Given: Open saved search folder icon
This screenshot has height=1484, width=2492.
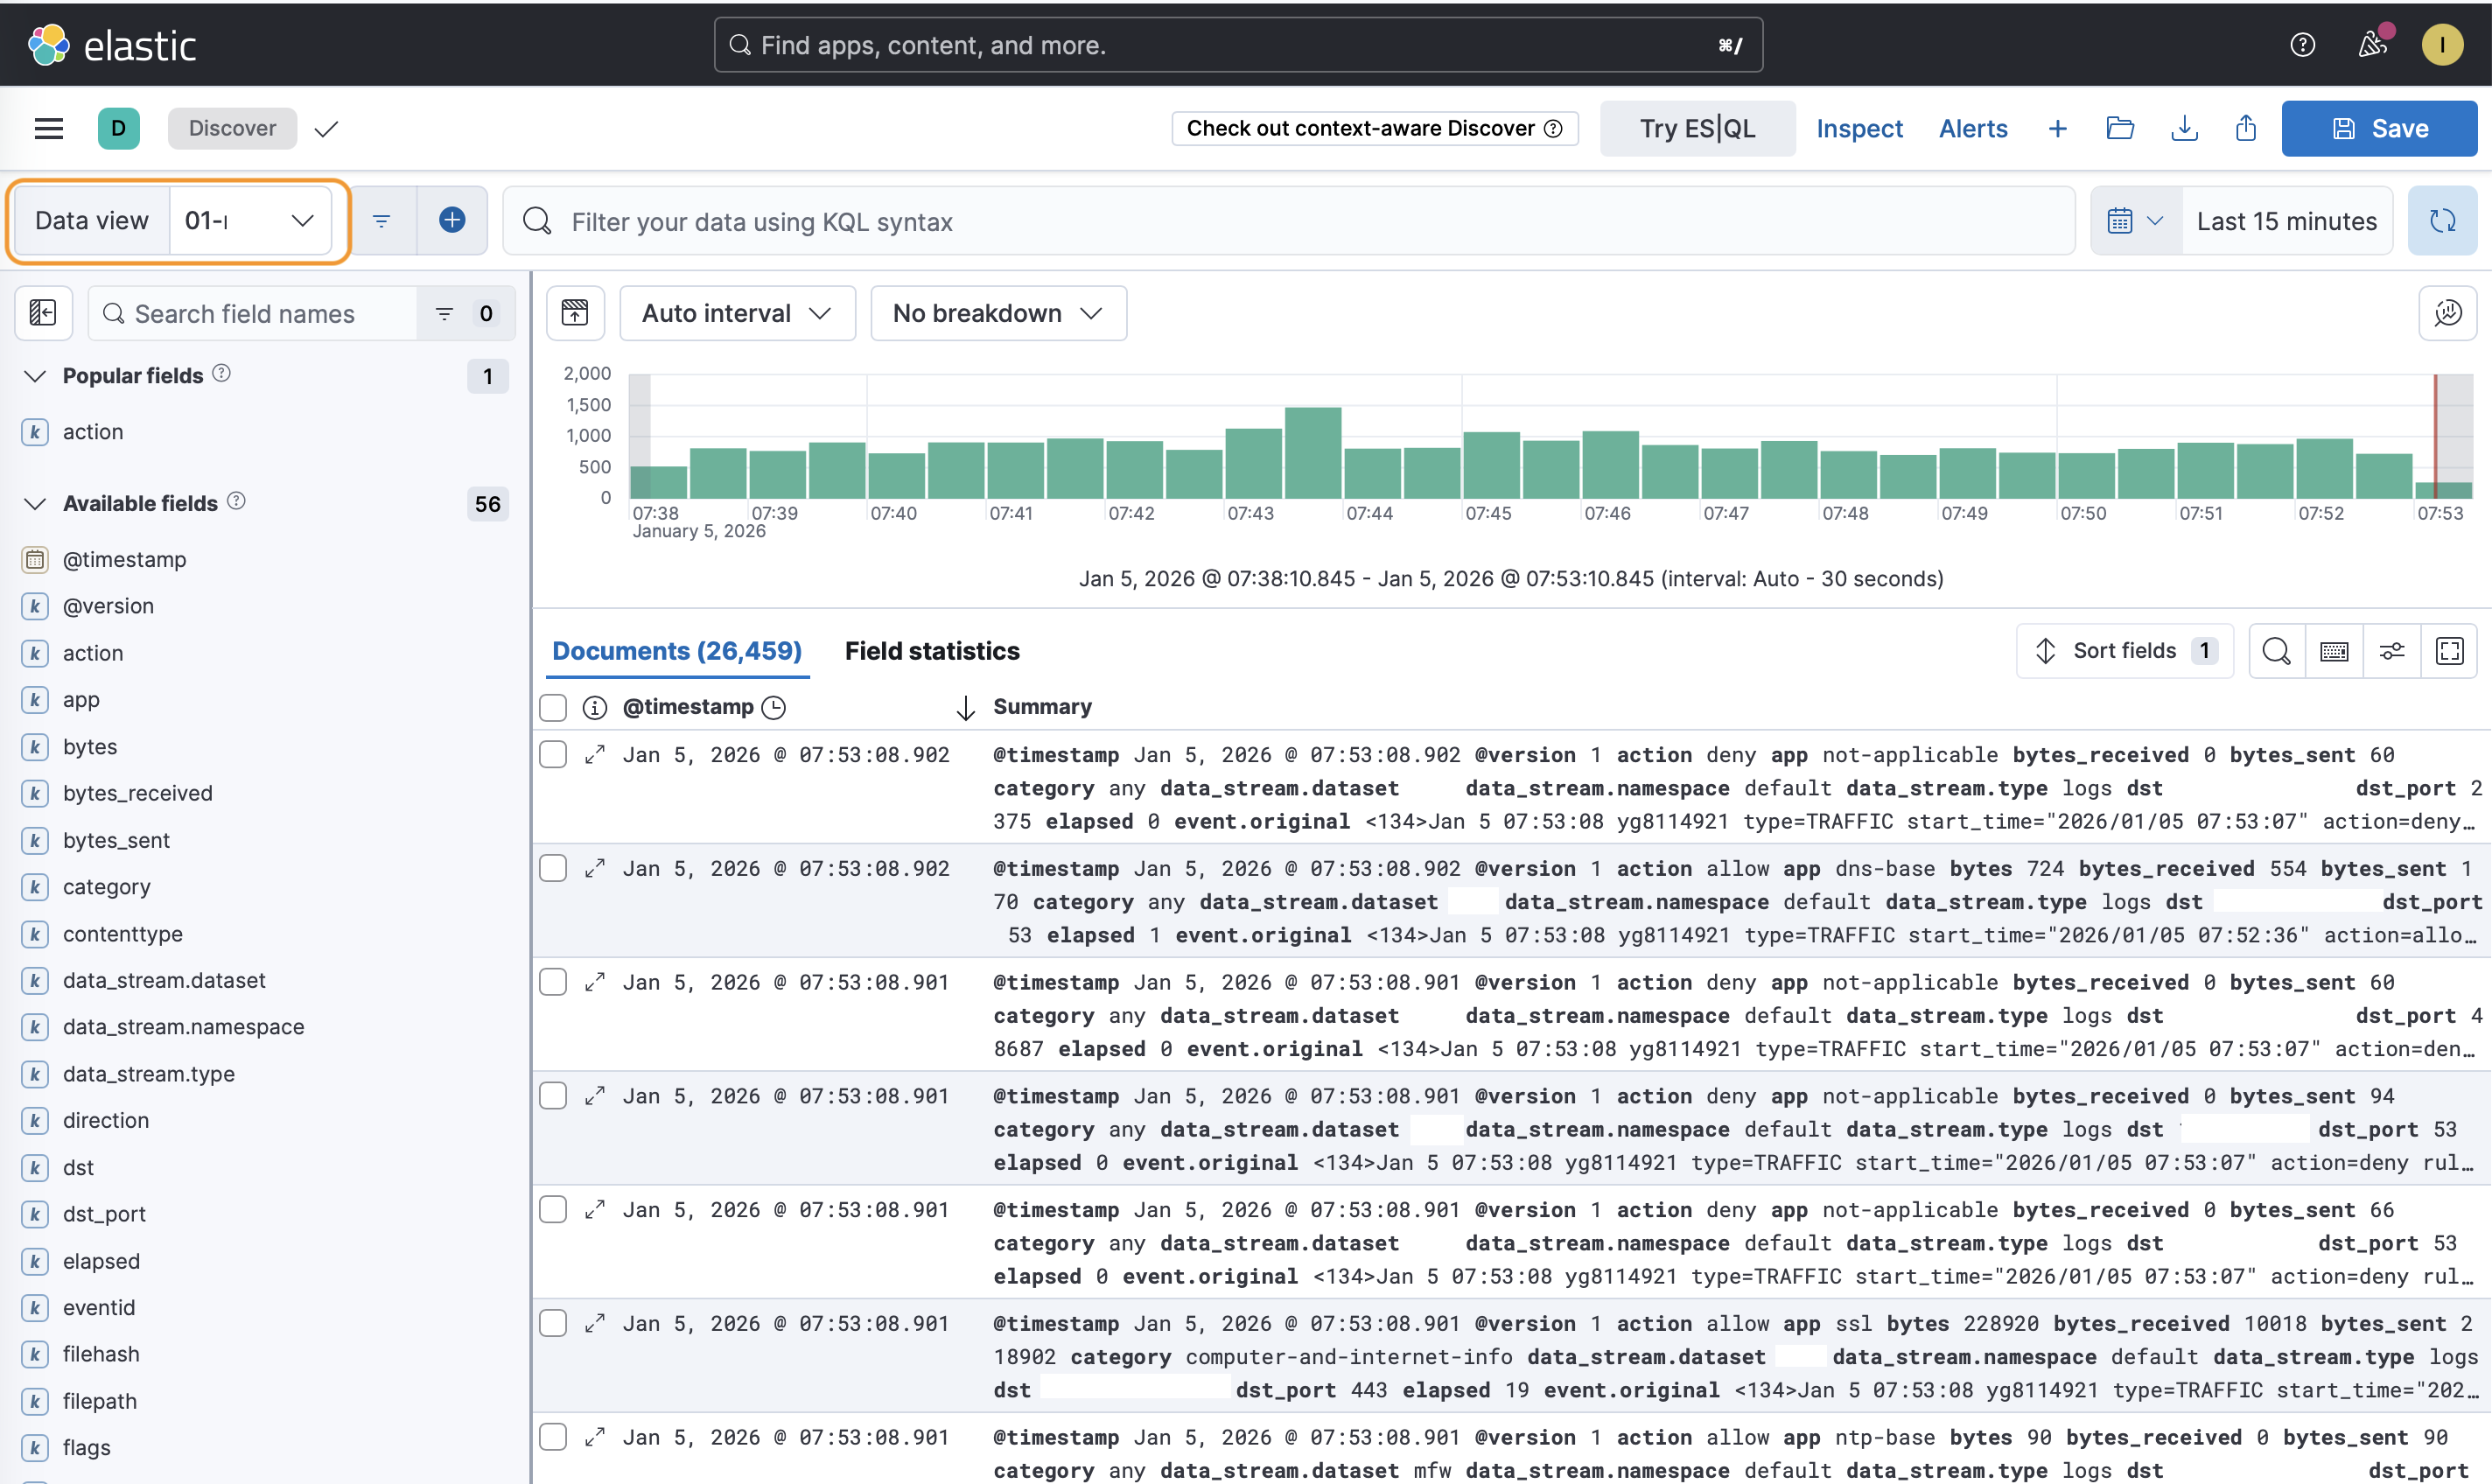Looking at the screenshot, I should point(2120,128).
